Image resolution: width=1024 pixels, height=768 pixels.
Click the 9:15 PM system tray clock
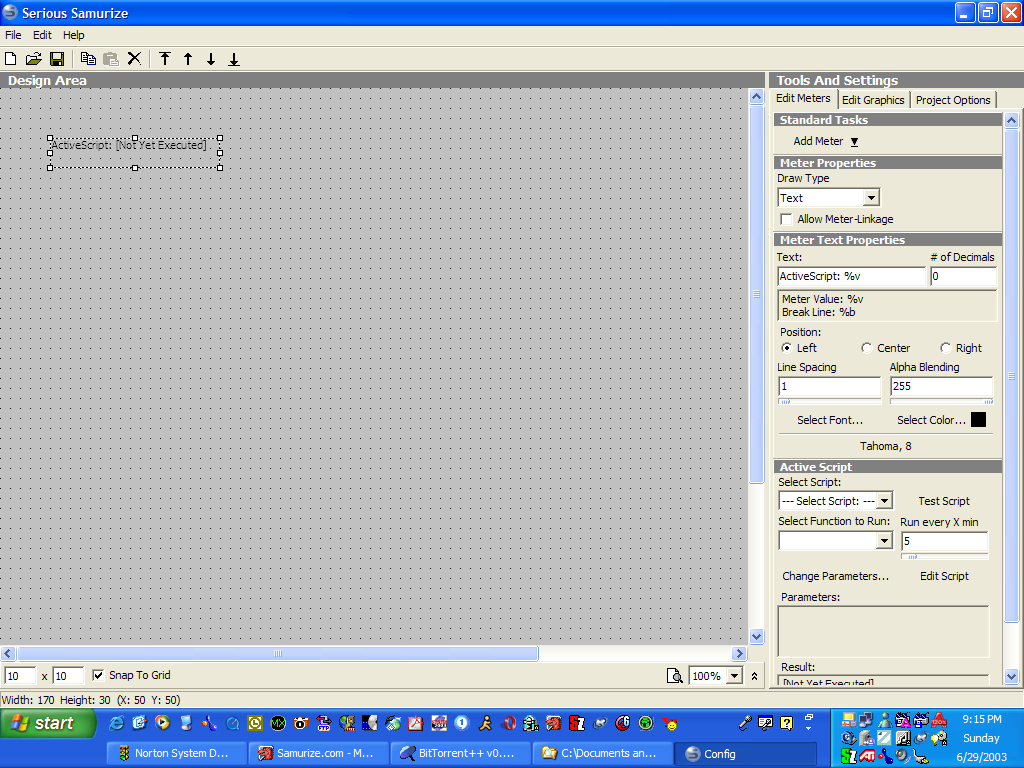(982, 719)
